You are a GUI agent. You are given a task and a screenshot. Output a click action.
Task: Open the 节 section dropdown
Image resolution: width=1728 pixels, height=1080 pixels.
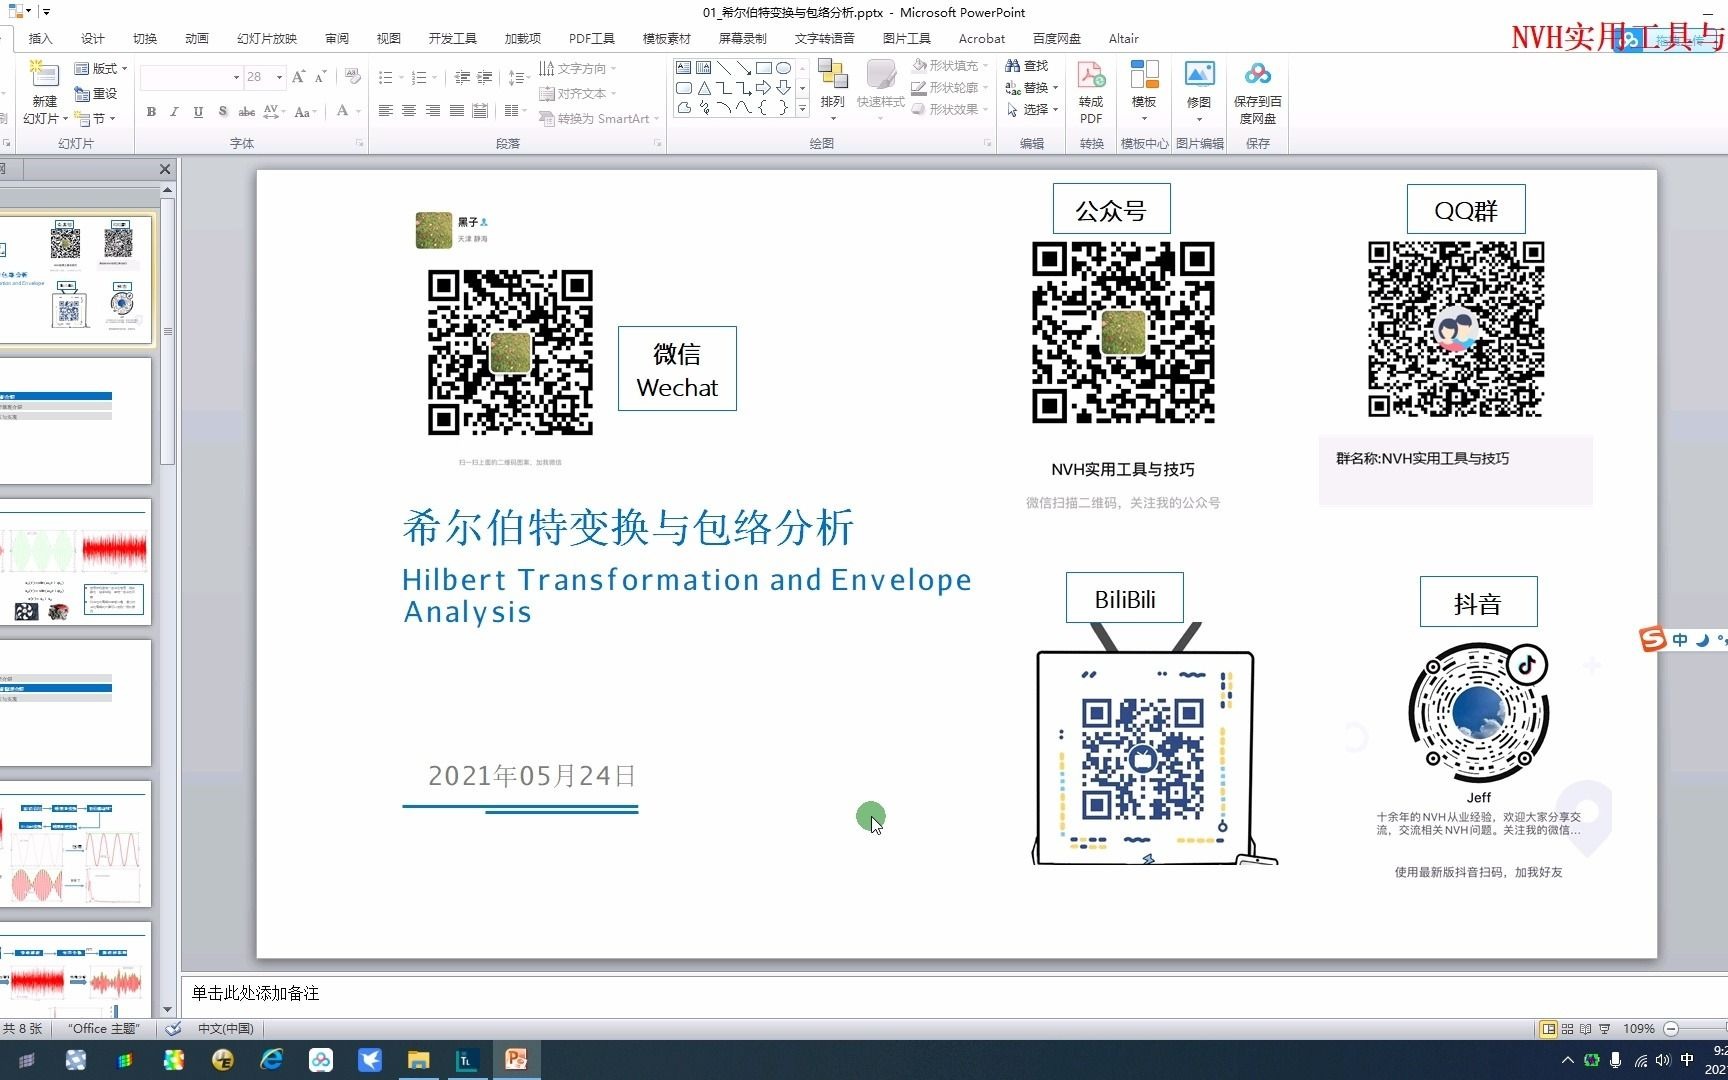point(95,118)
